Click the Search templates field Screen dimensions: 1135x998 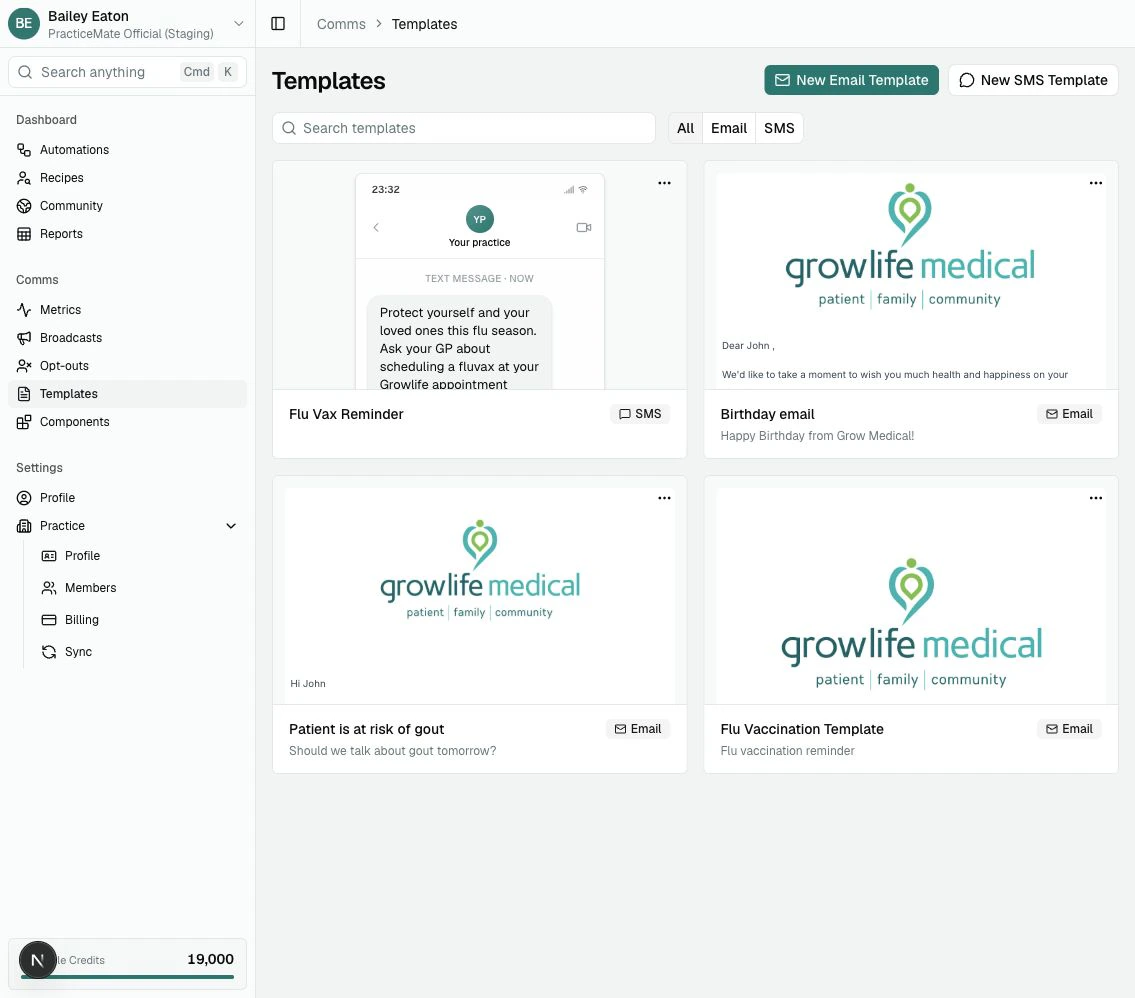[464, 128]
